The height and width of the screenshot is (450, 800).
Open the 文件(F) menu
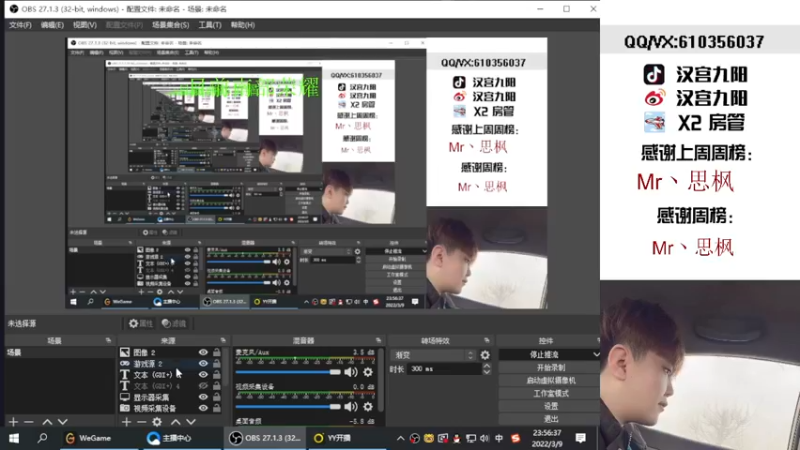point(20,24)
